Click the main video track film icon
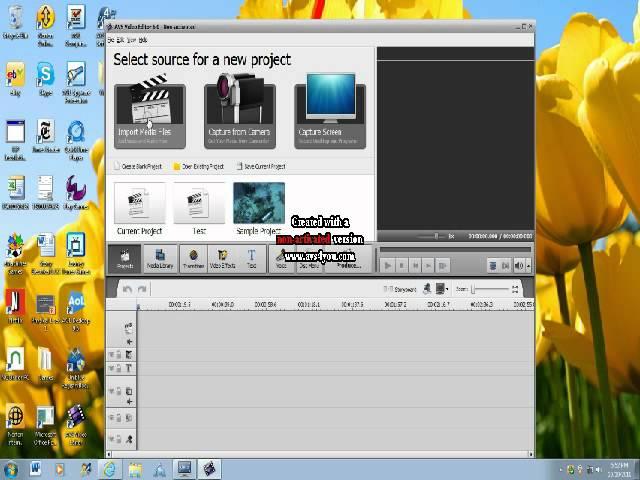Viewport: 640px width, 480px height. tap(129, 327)
